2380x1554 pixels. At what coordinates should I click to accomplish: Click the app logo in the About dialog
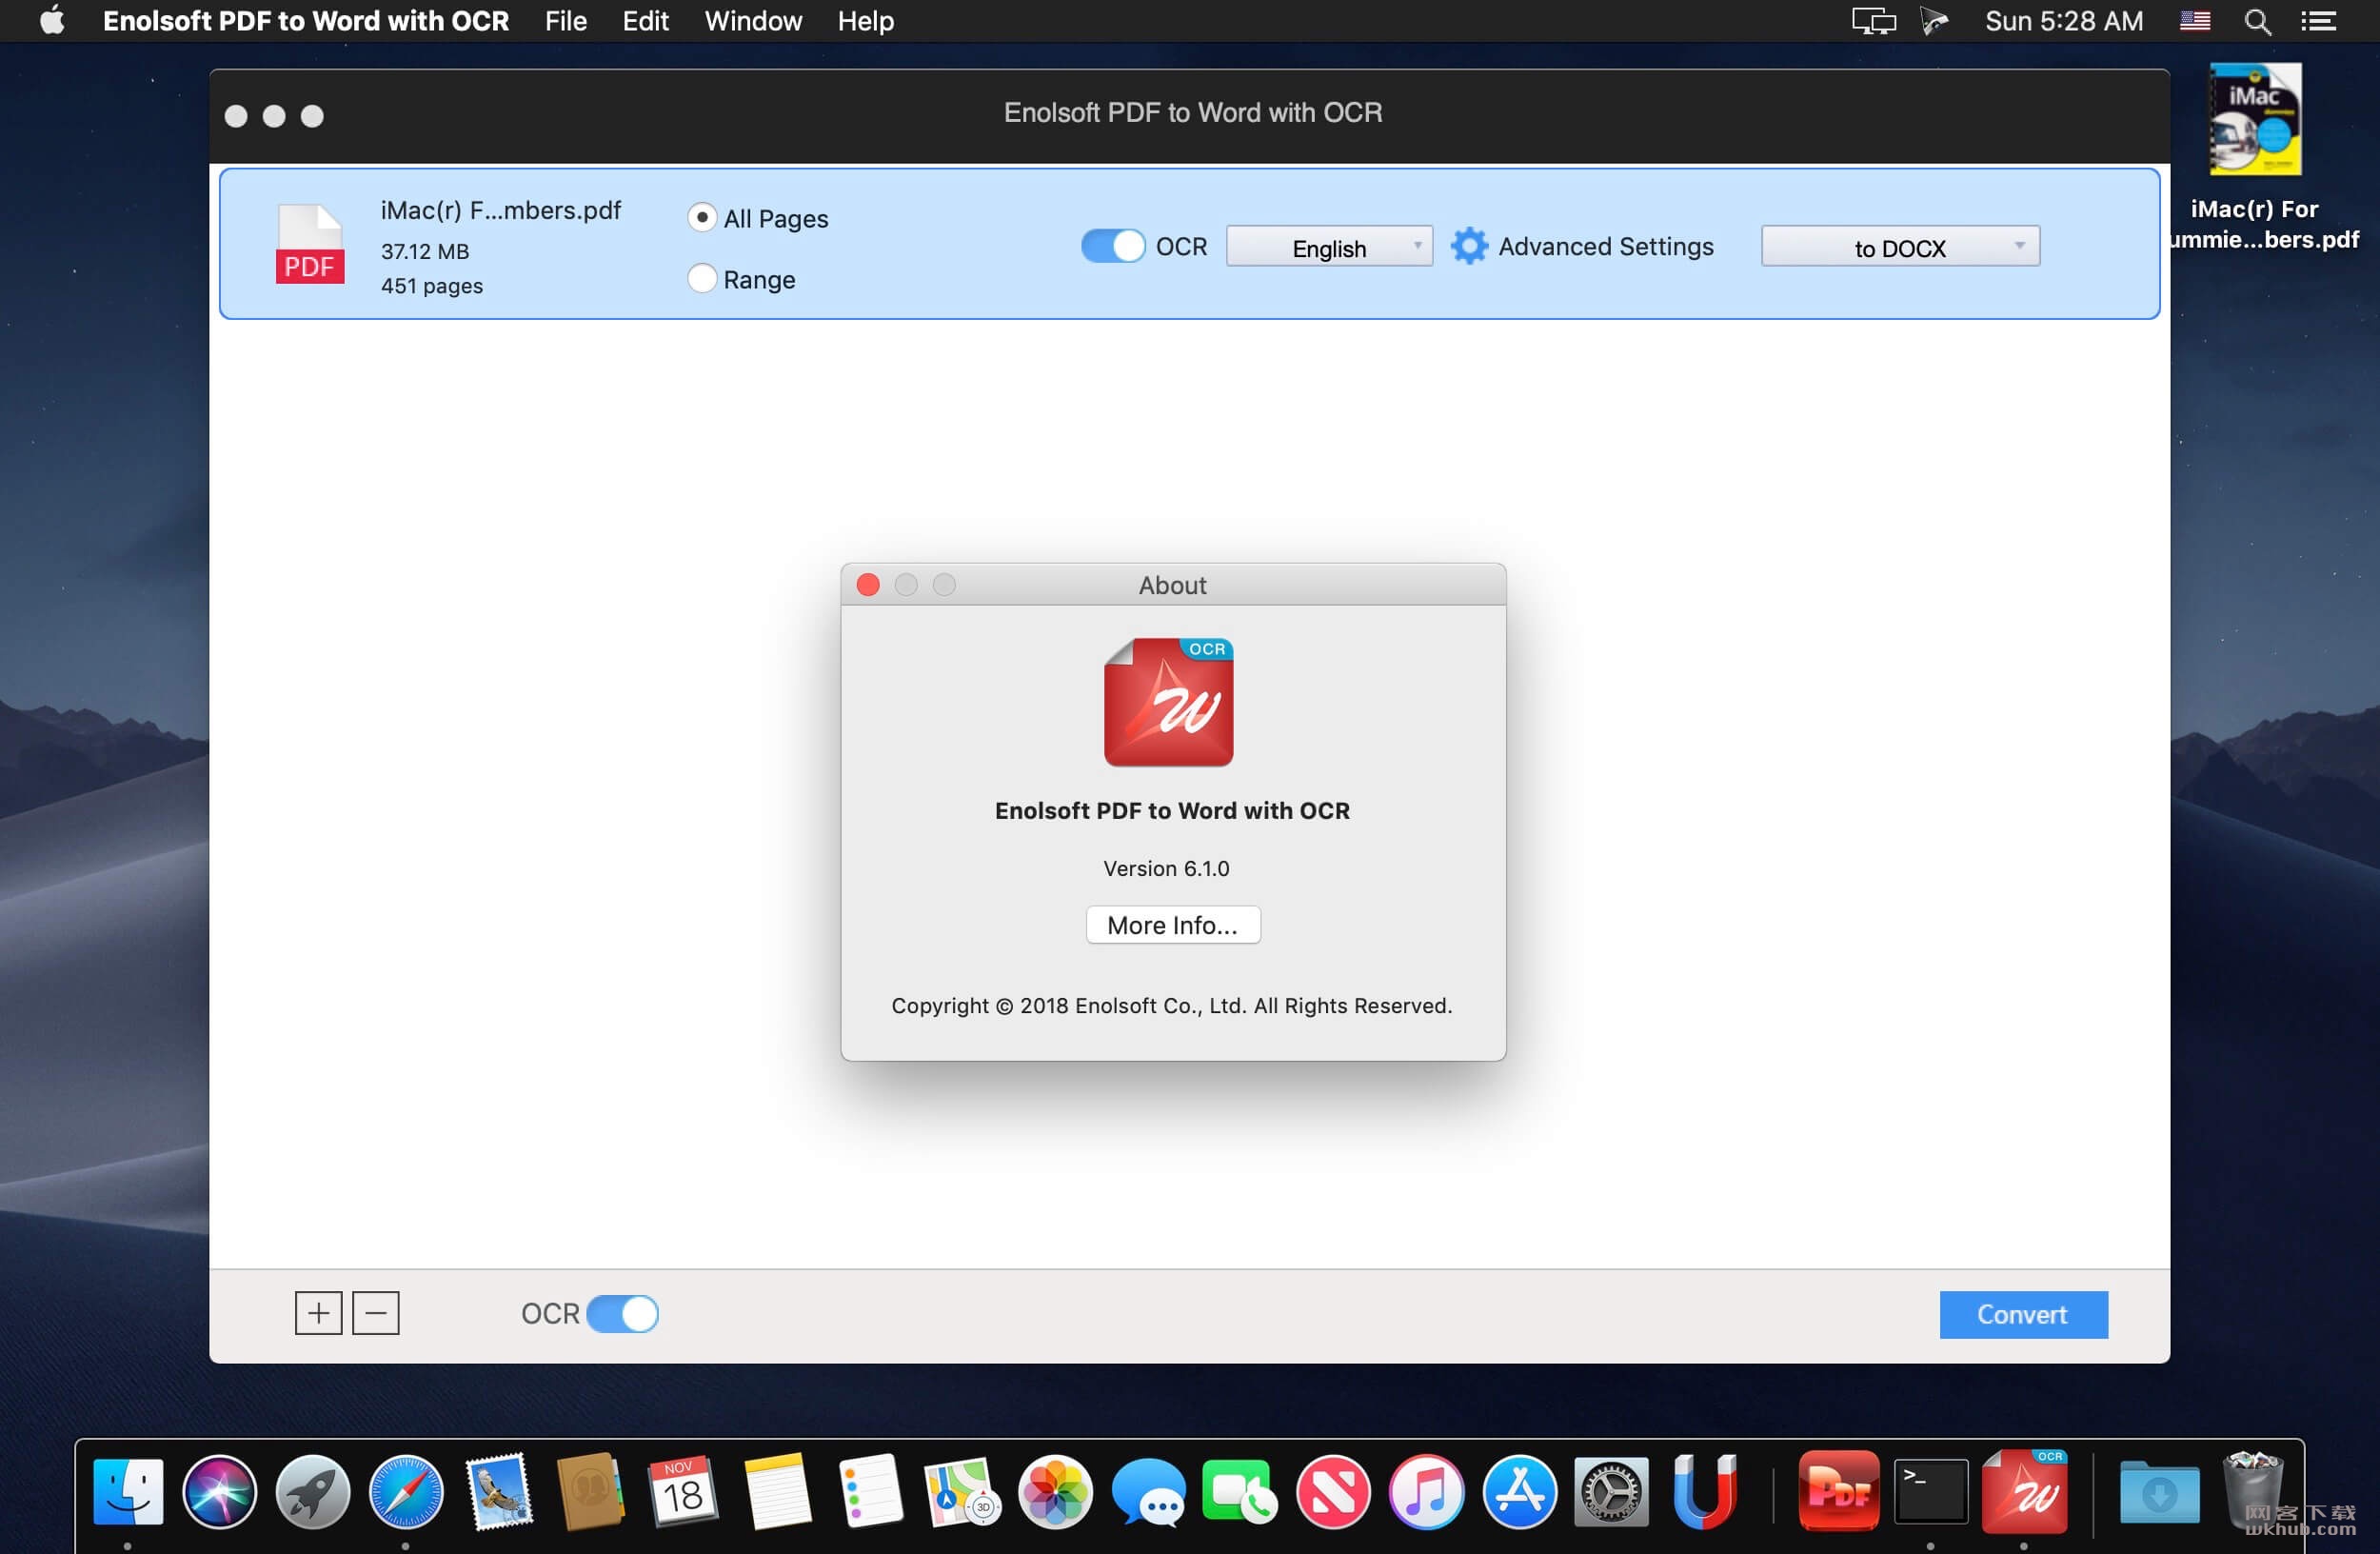tap(1168, 702)
